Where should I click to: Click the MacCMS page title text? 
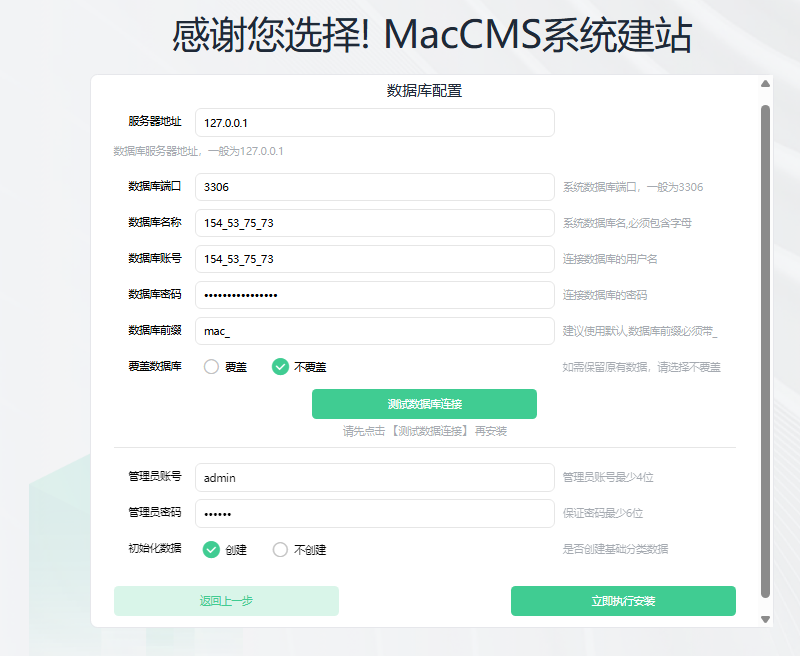tap(432, 36)
